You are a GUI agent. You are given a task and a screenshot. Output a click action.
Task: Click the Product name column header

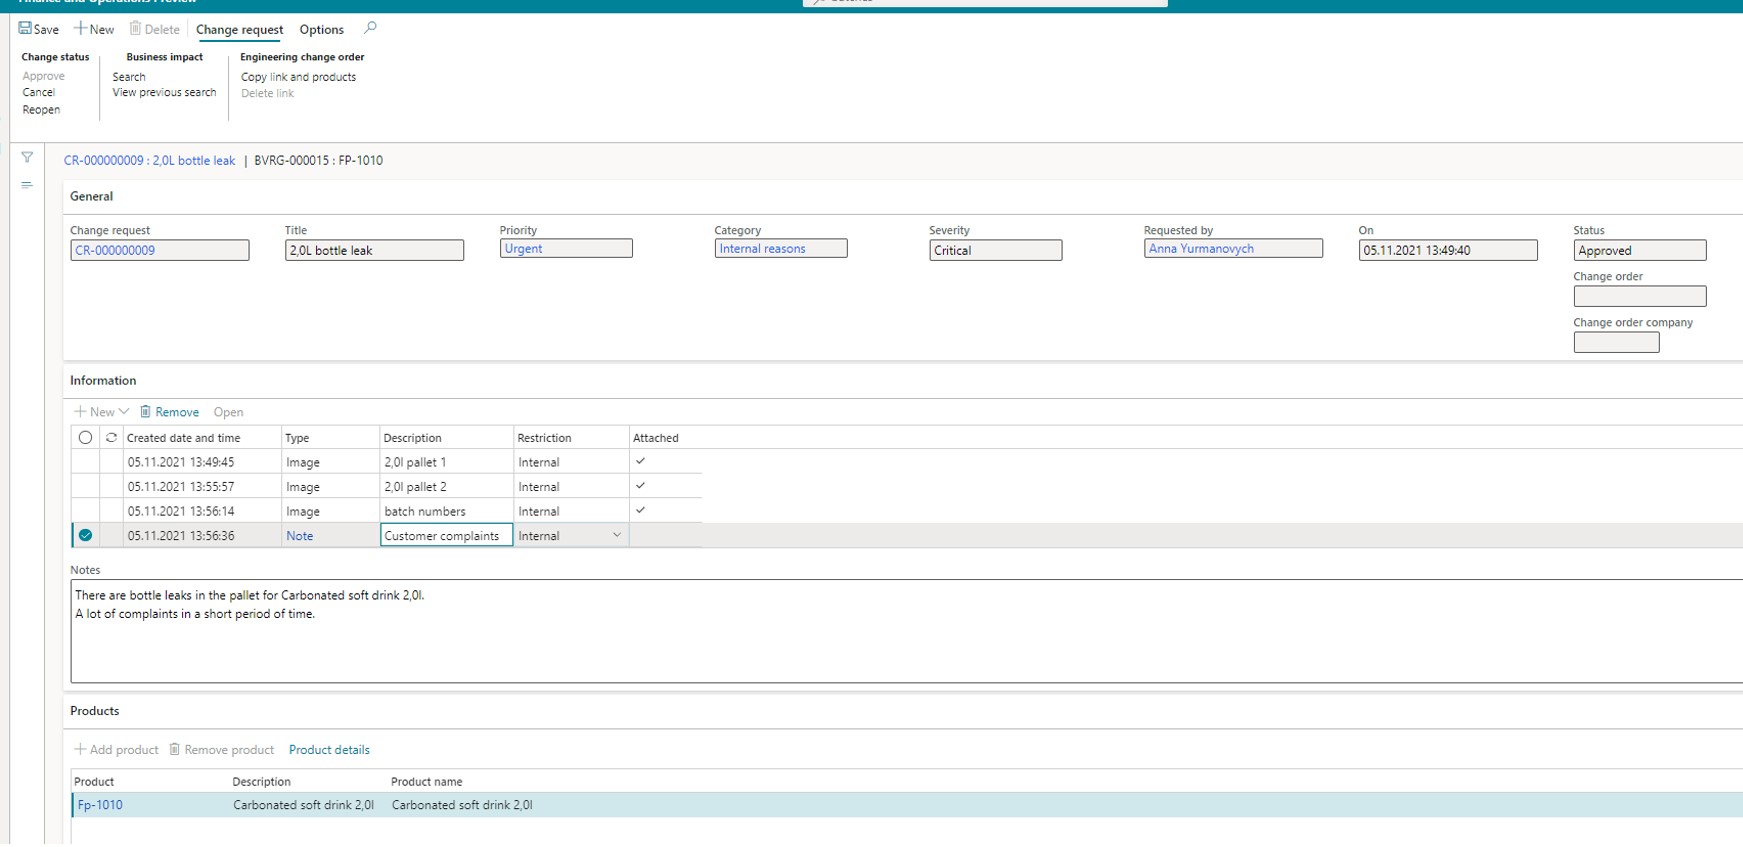426,782
